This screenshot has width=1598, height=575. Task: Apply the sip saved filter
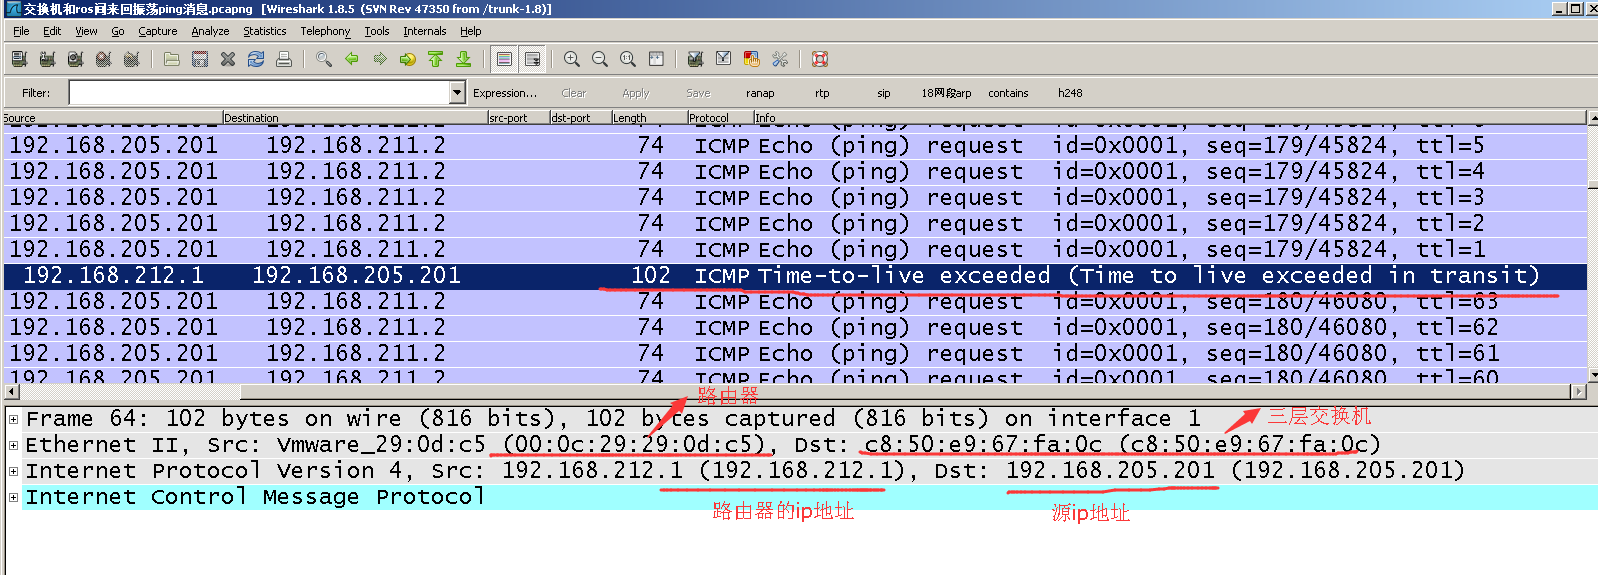883,93
